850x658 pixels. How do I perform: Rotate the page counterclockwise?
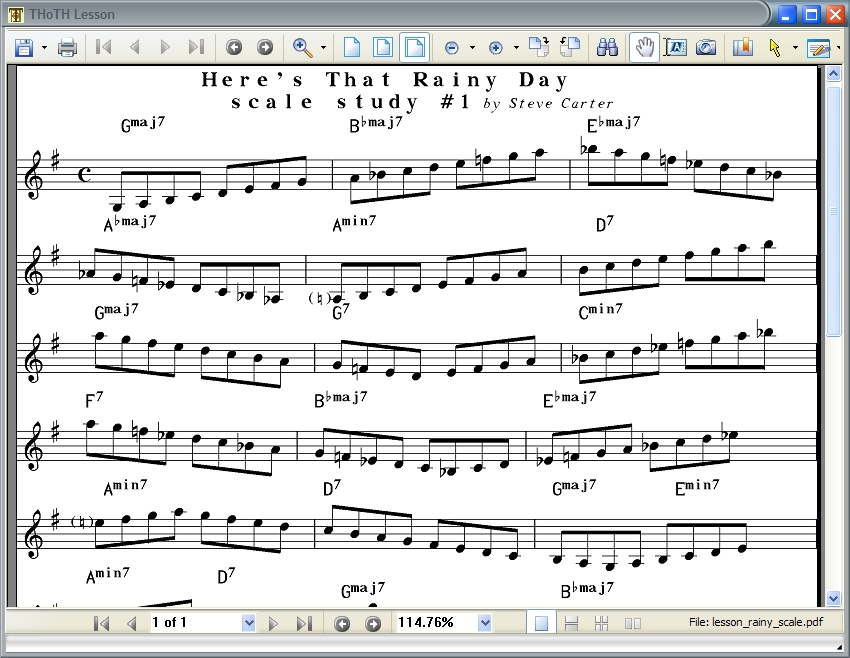pyautogui.click(x=570, y=47)
